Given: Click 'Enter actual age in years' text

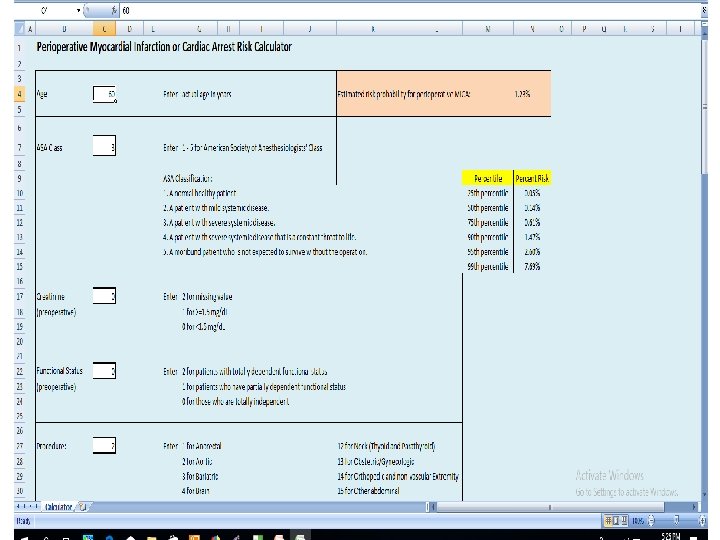Looking at the screenshot, I should [197, 94].
